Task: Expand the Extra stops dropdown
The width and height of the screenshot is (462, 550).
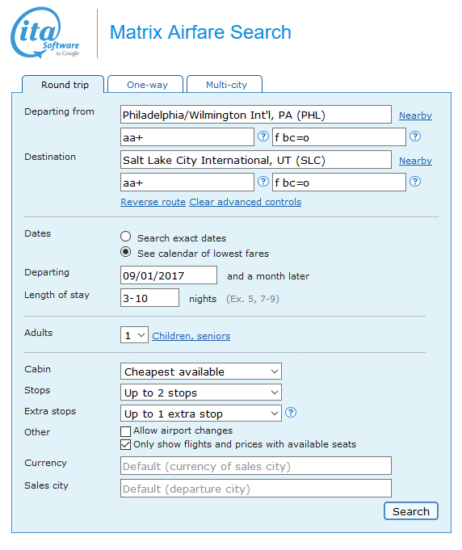Action: point(201,414)
